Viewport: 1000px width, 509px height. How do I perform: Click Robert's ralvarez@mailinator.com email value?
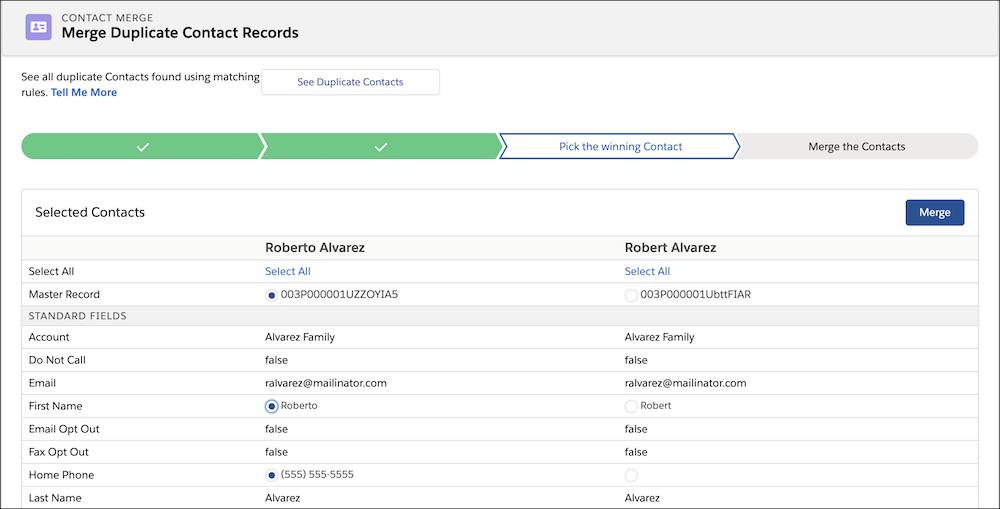pos(686,383)
